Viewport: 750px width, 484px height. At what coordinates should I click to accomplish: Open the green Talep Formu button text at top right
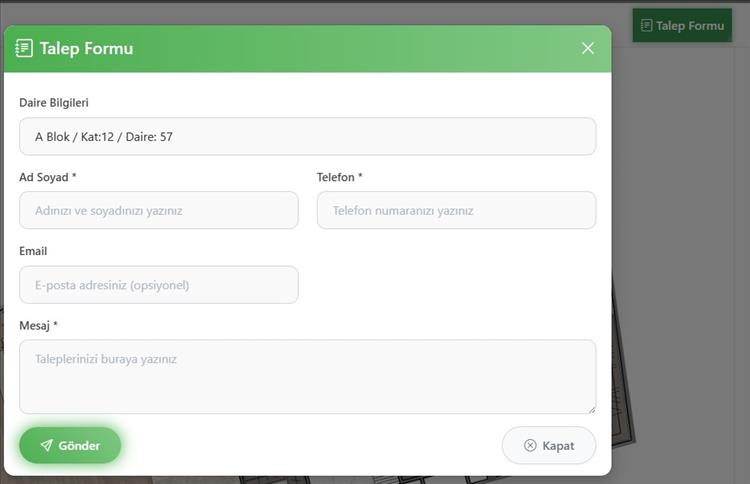pos(690,26)
